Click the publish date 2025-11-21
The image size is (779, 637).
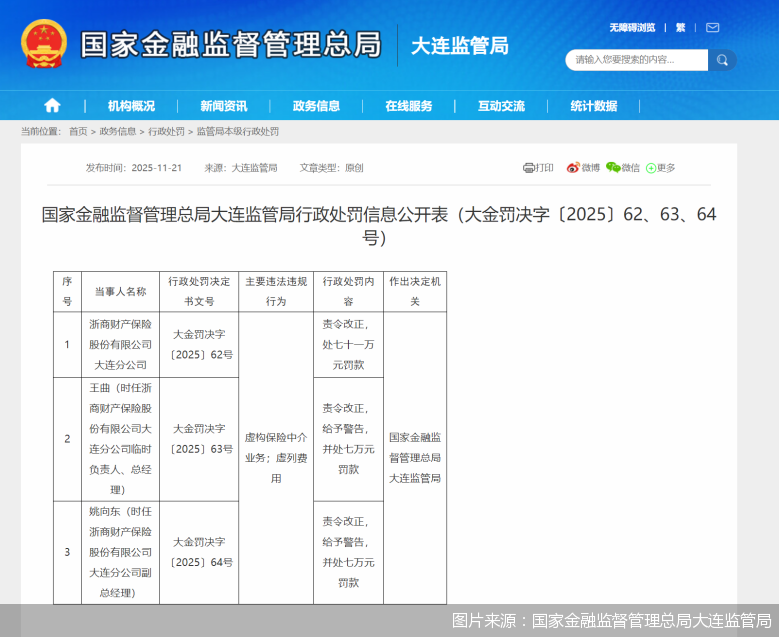click(156, 168)
